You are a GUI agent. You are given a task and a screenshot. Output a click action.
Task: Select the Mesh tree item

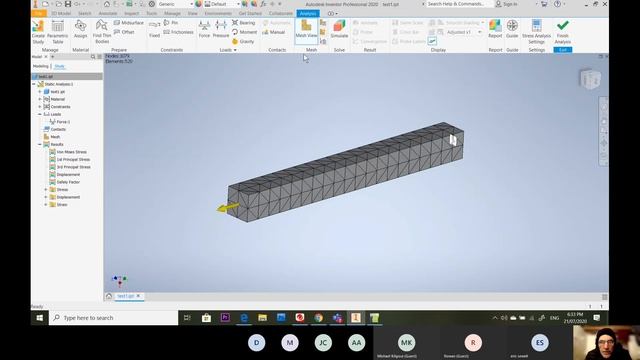(x=52, y=137)
